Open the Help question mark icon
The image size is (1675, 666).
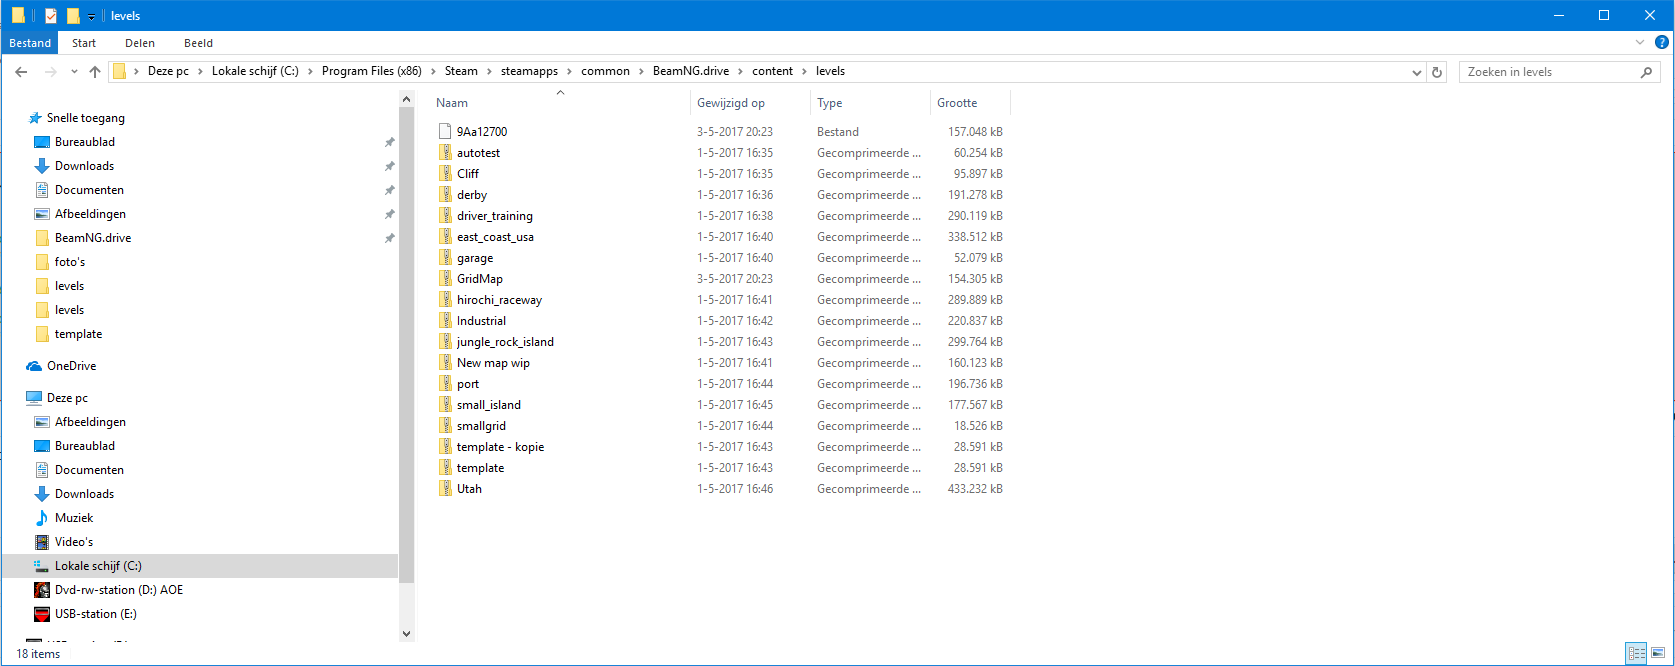1662,43
